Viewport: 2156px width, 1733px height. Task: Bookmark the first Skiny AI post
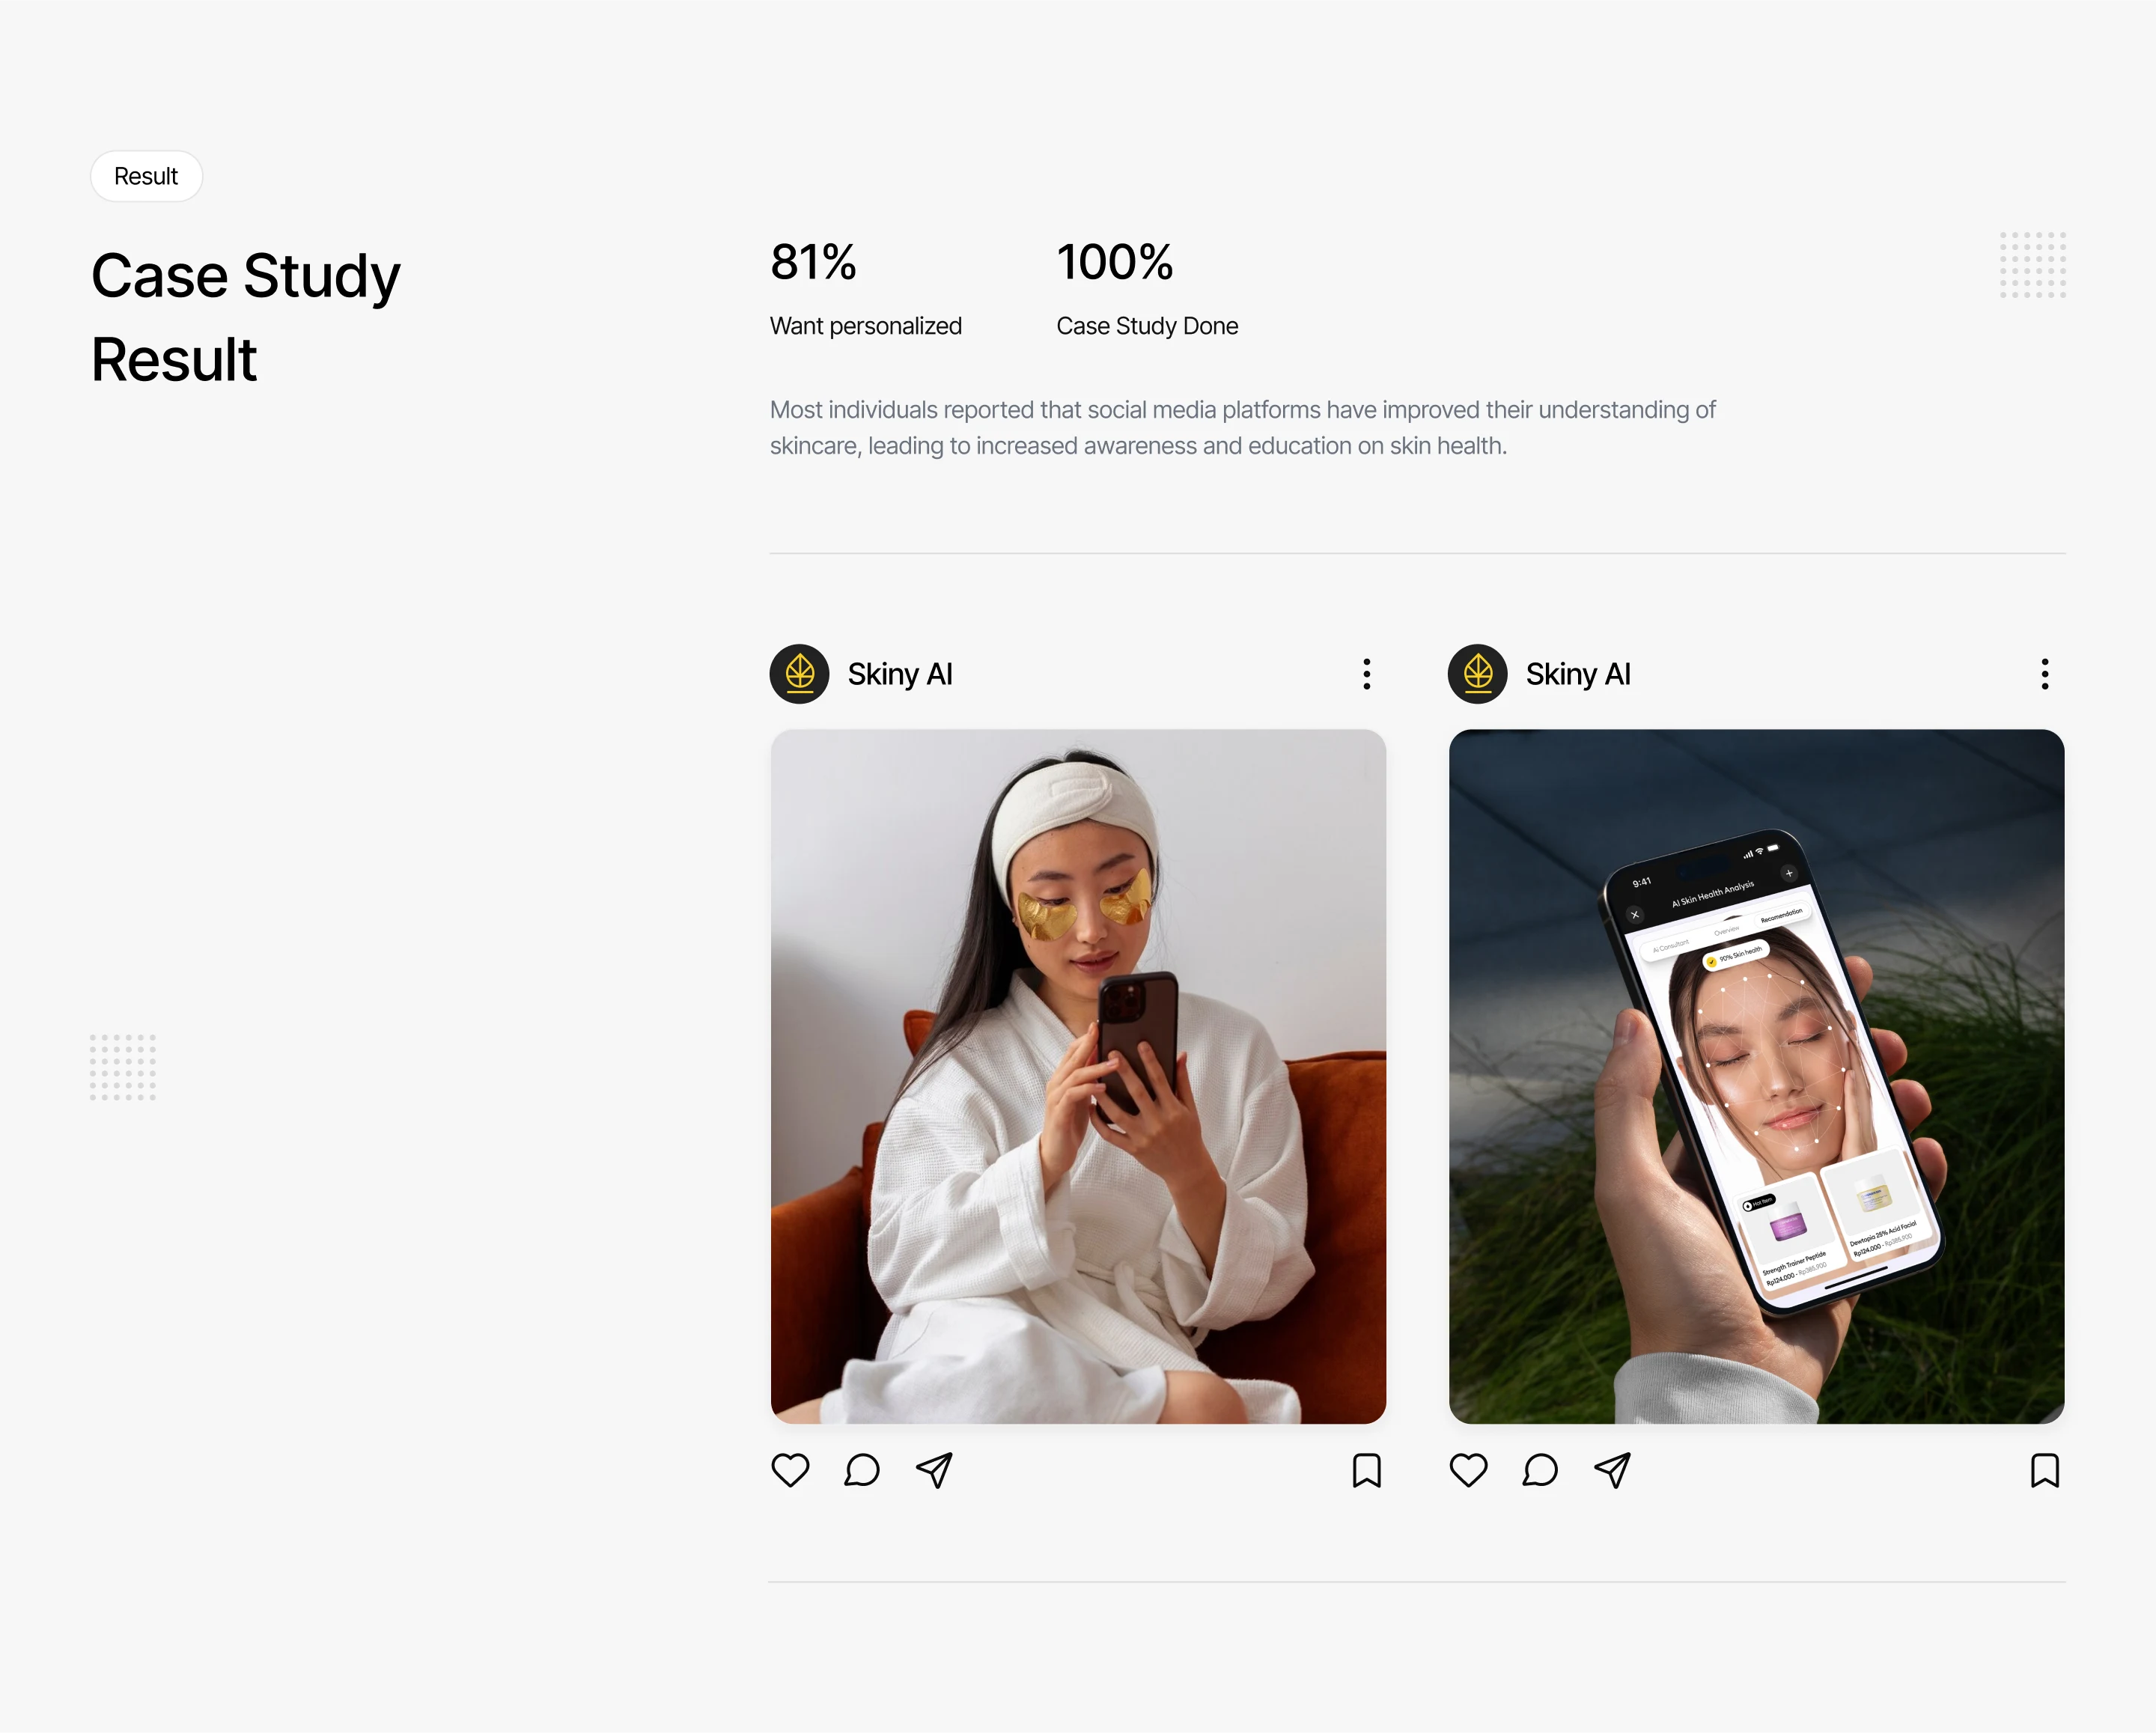click(x=1366, y=1470)
